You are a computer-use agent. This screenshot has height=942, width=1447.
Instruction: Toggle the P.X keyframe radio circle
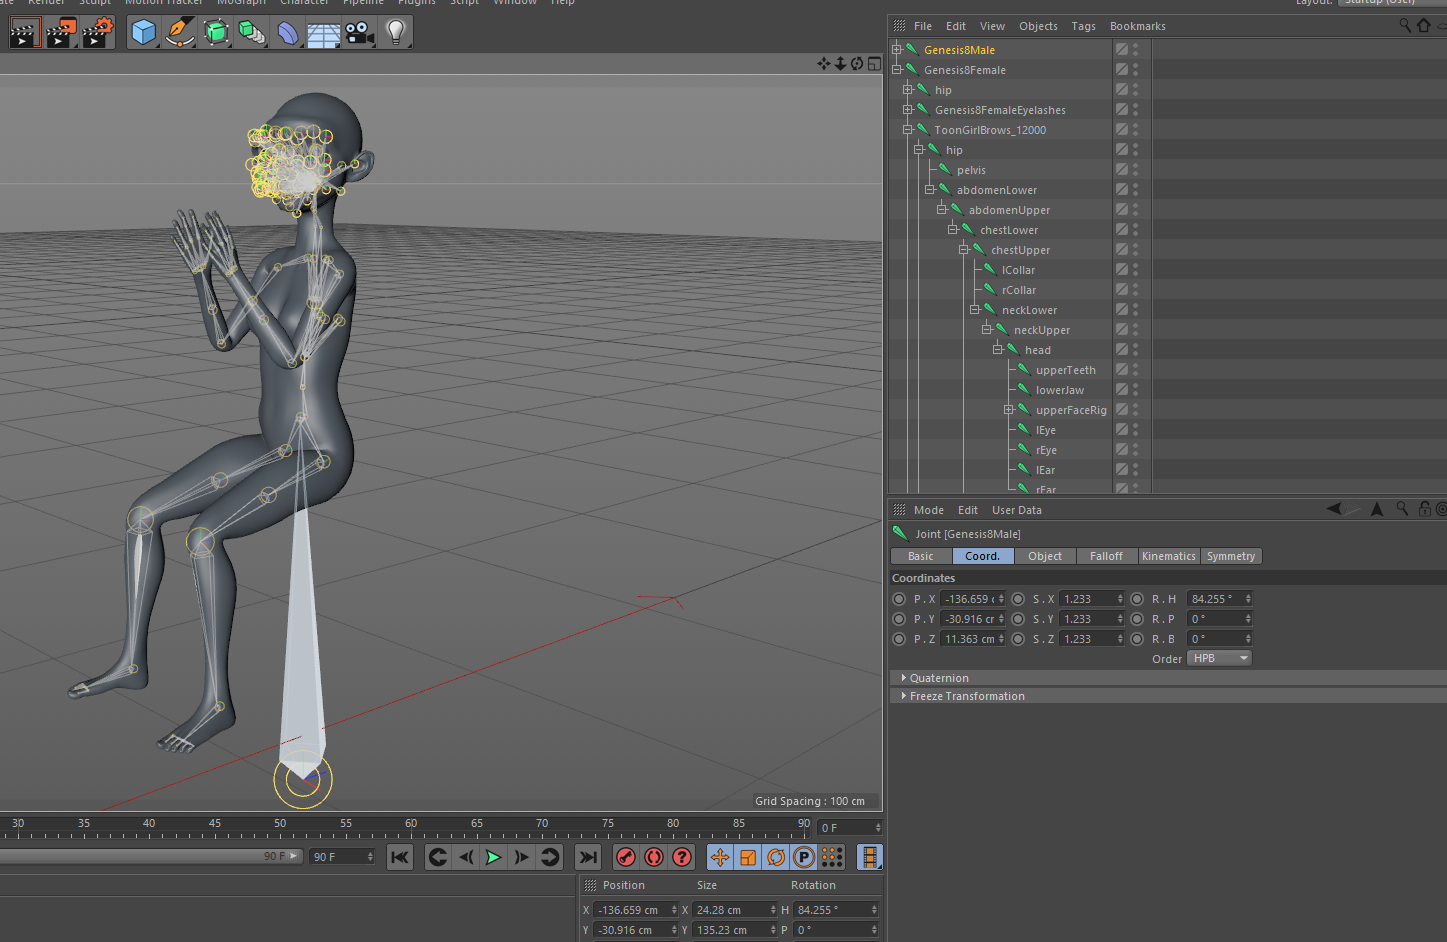899,599
